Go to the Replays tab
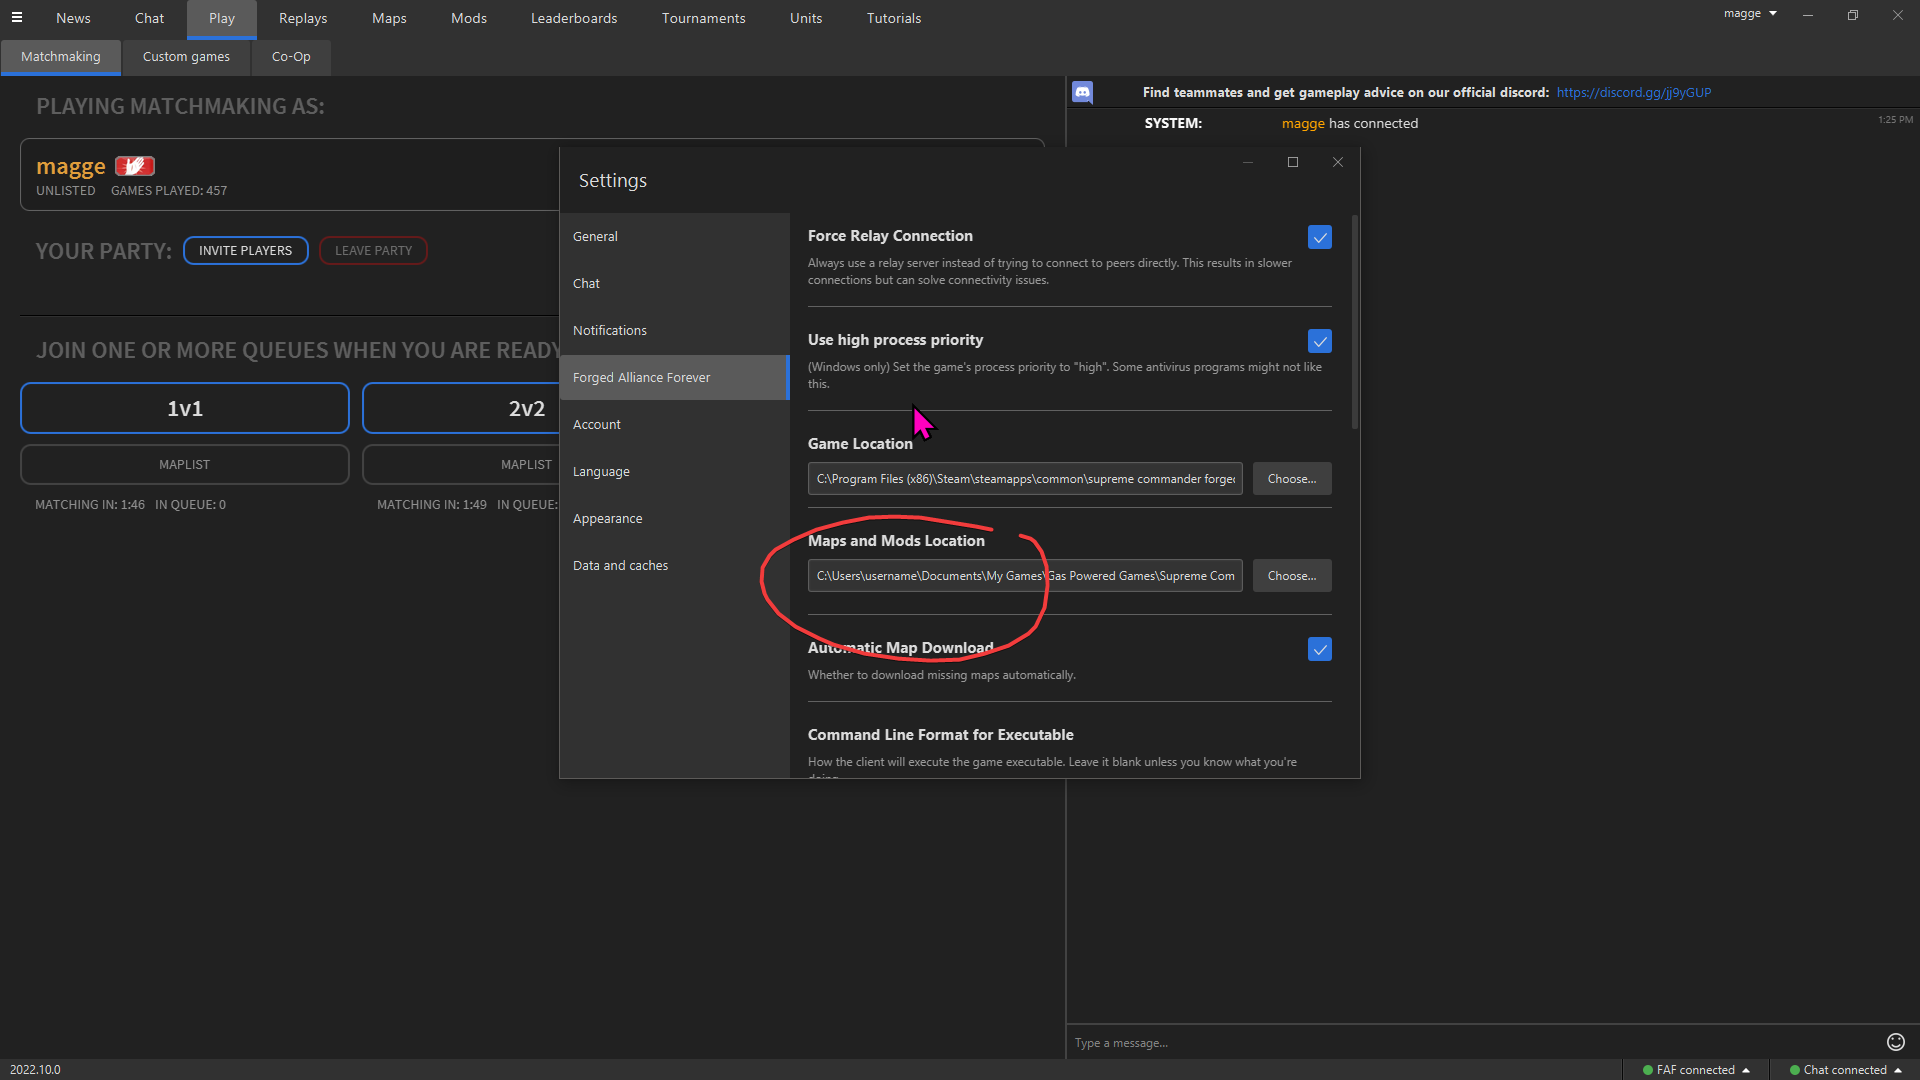 [303, 18]
